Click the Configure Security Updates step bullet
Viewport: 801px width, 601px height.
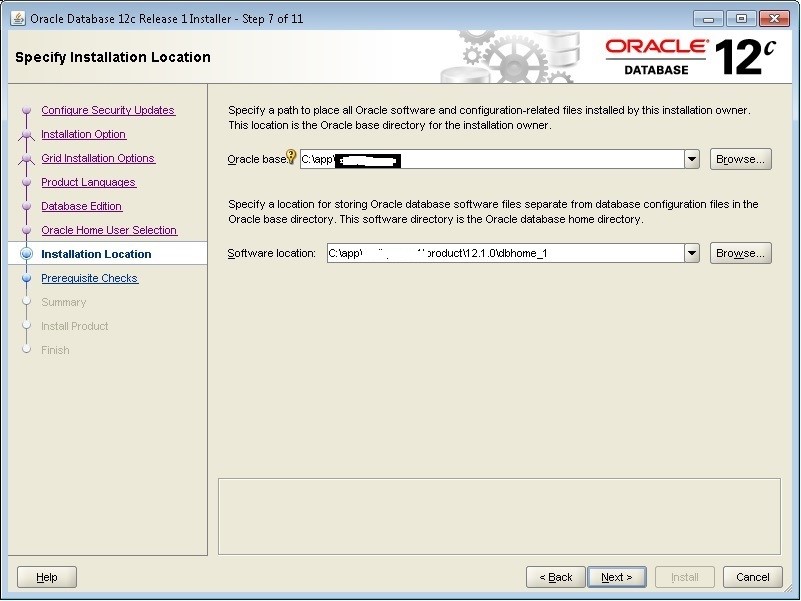pos(27,110)
